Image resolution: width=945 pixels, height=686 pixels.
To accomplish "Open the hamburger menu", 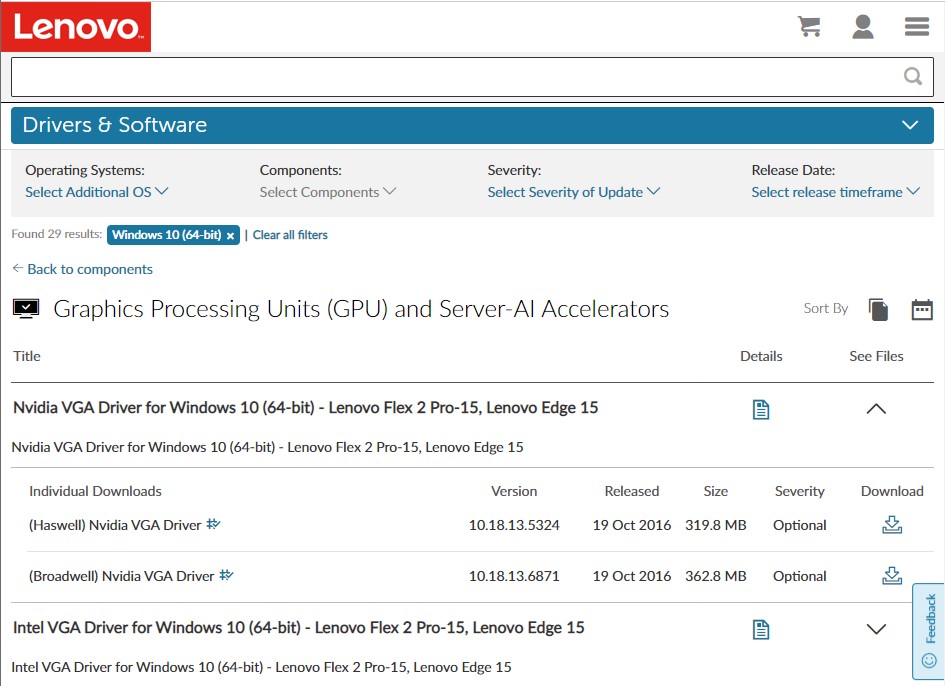I will [917, 27].
